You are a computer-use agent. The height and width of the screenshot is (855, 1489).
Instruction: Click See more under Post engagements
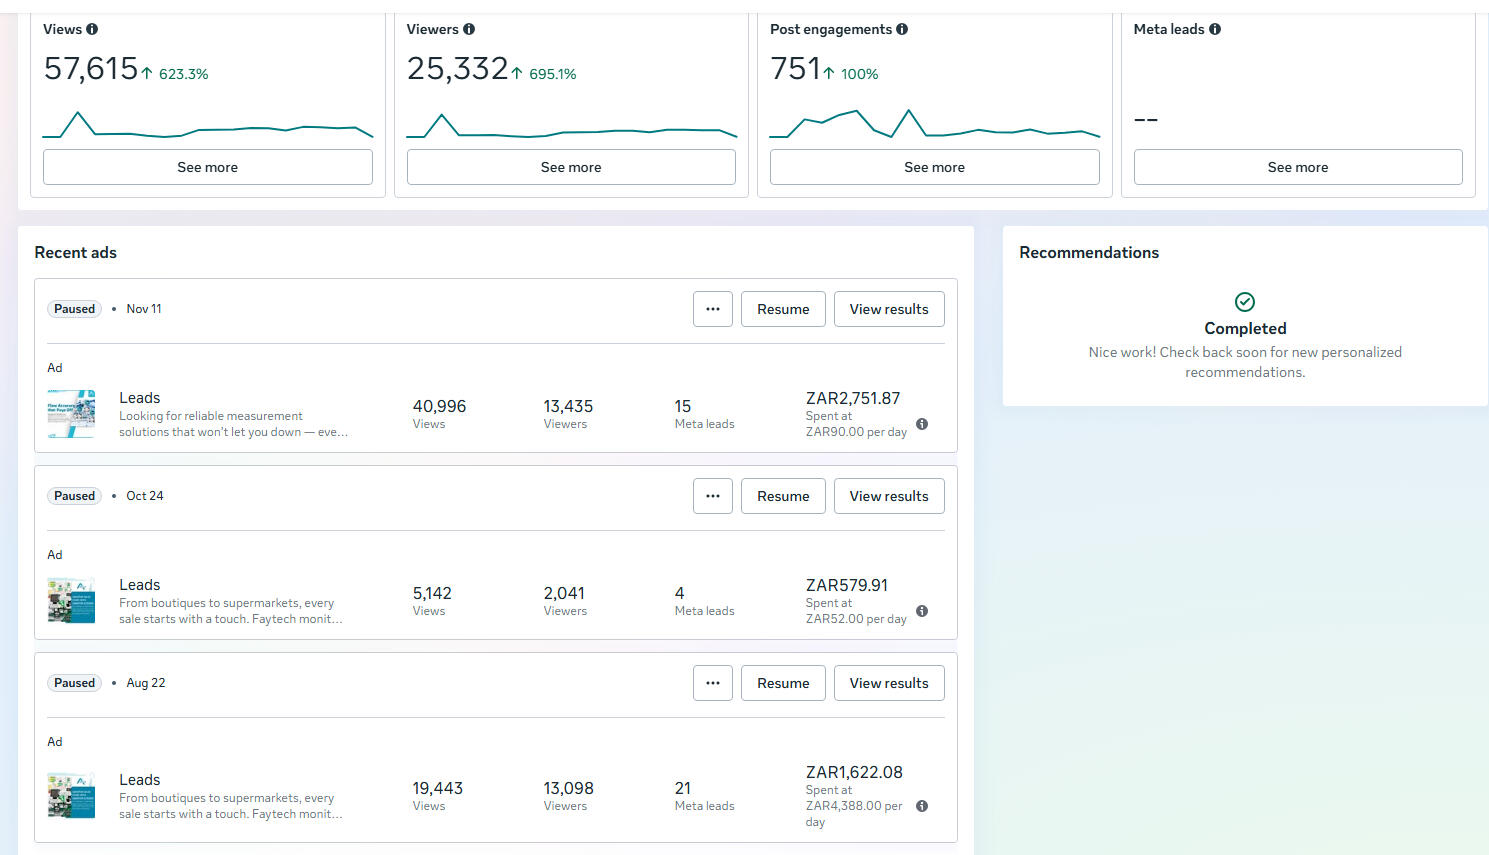934,167
